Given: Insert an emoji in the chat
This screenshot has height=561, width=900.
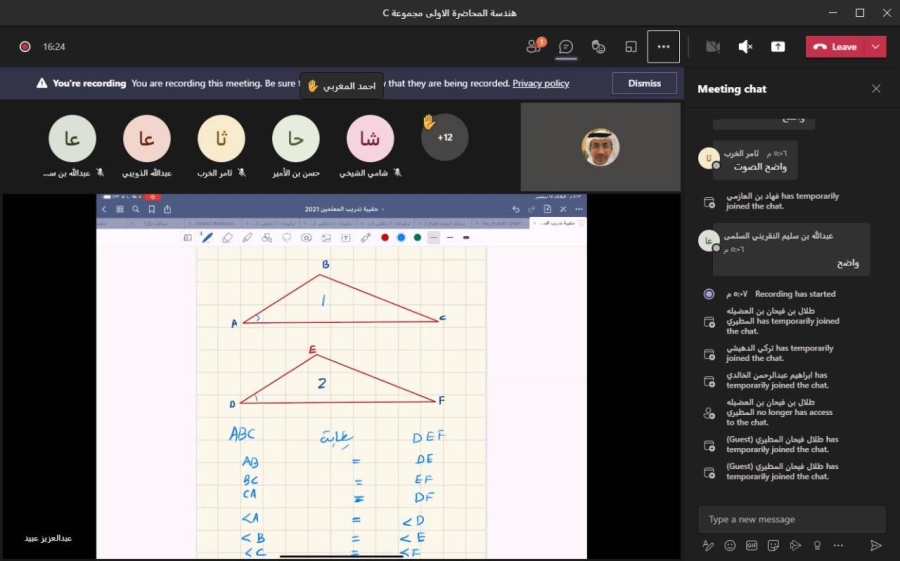Looking at the screenshot, I should click(730, 545).
